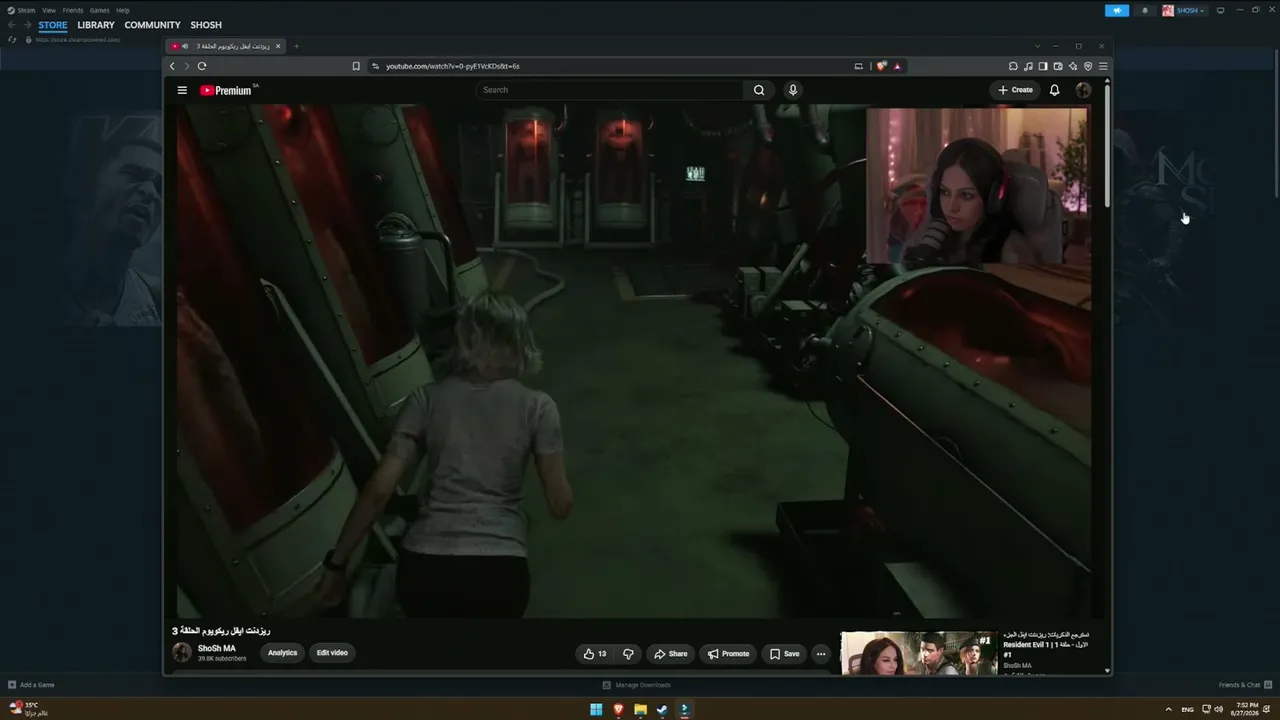
Task: Open the taskbar weather widget
Action: pyautogui.click(x=29, y=709)
